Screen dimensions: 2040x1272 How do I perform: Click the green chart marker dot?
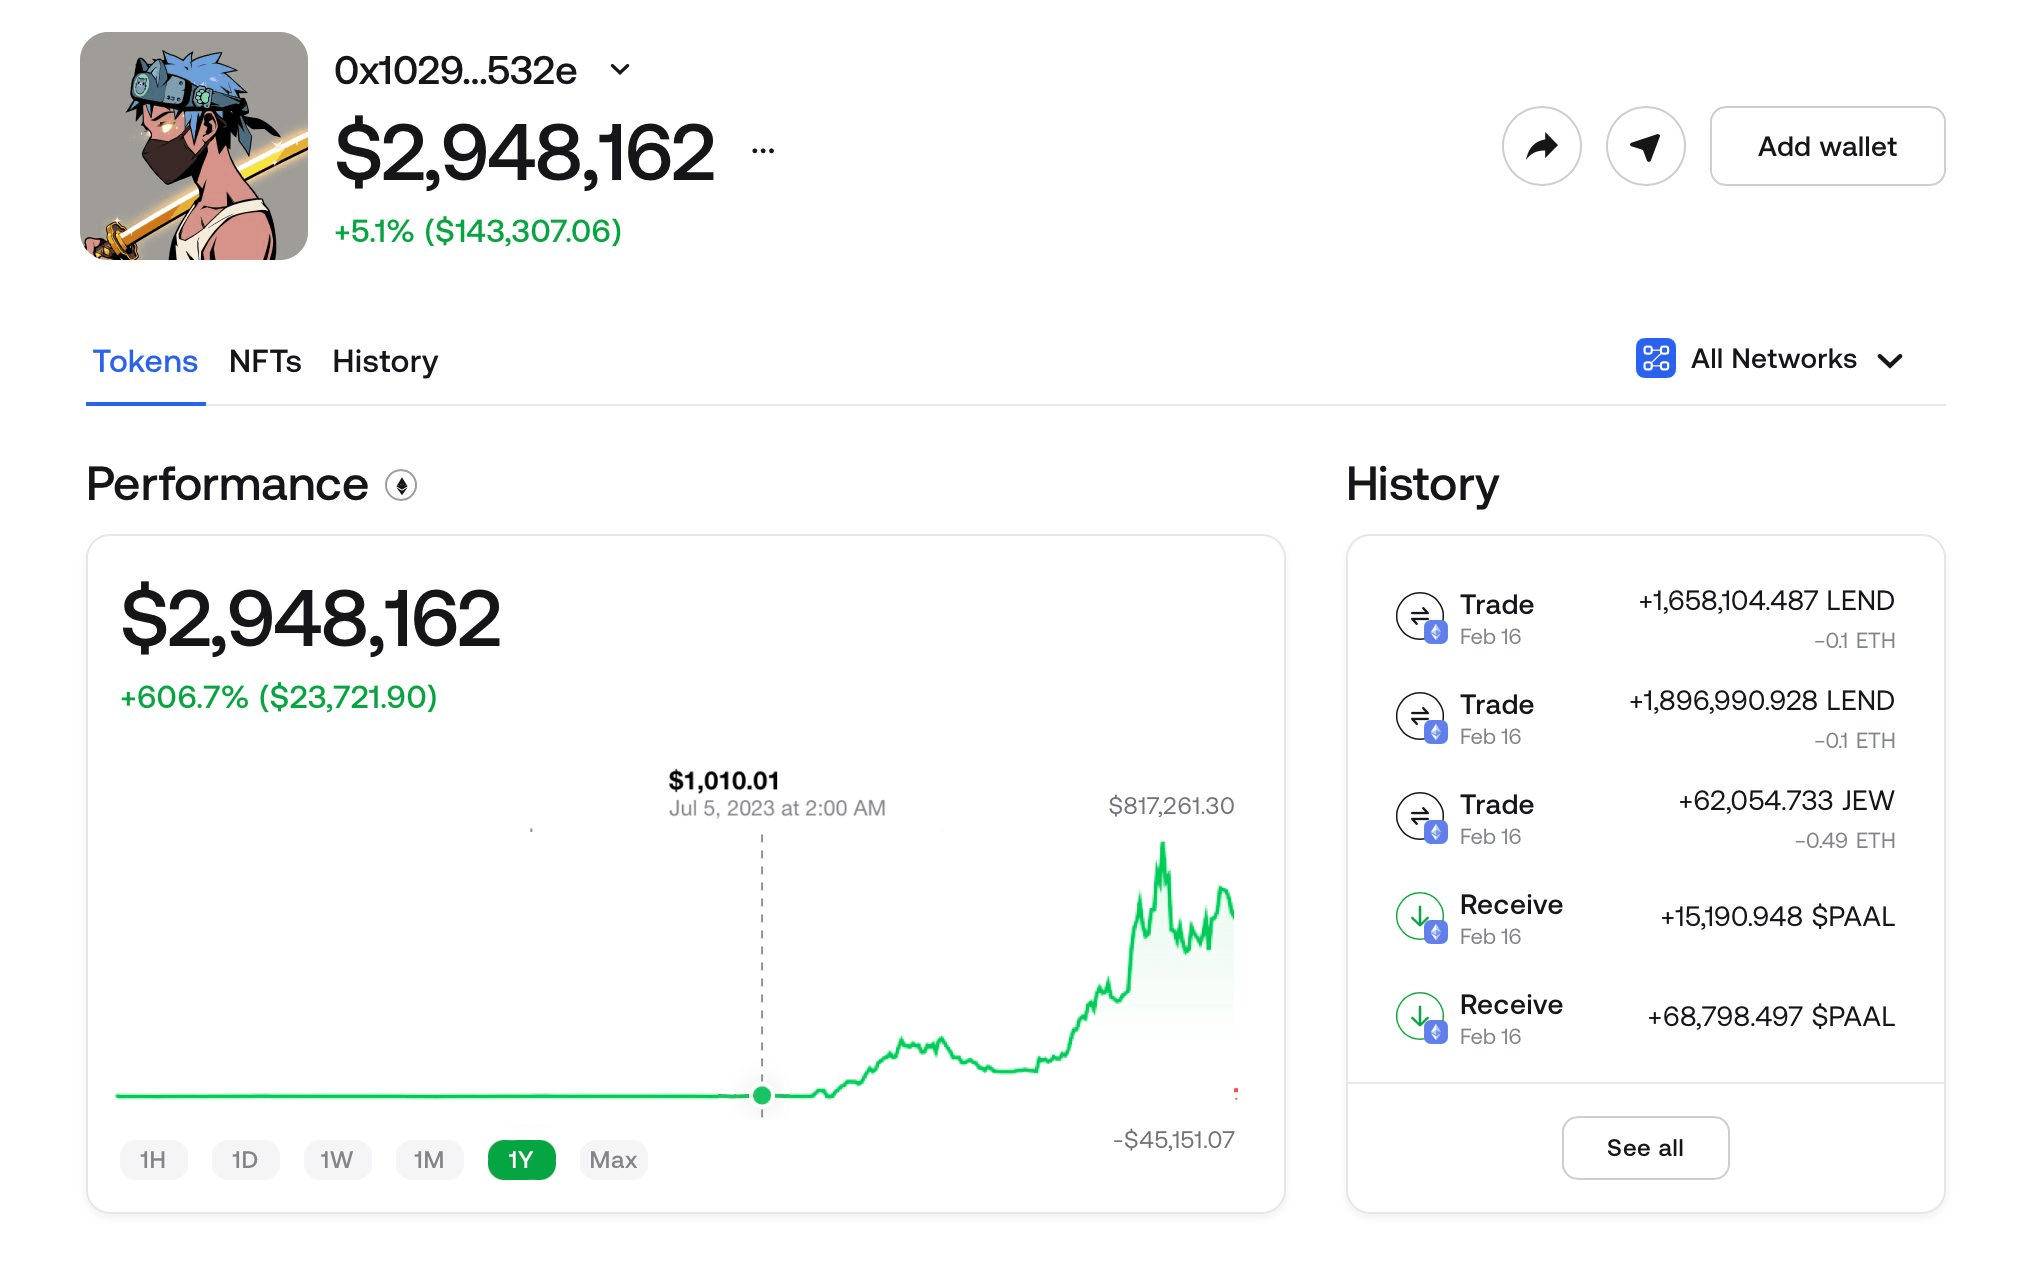pos(762,1095)
